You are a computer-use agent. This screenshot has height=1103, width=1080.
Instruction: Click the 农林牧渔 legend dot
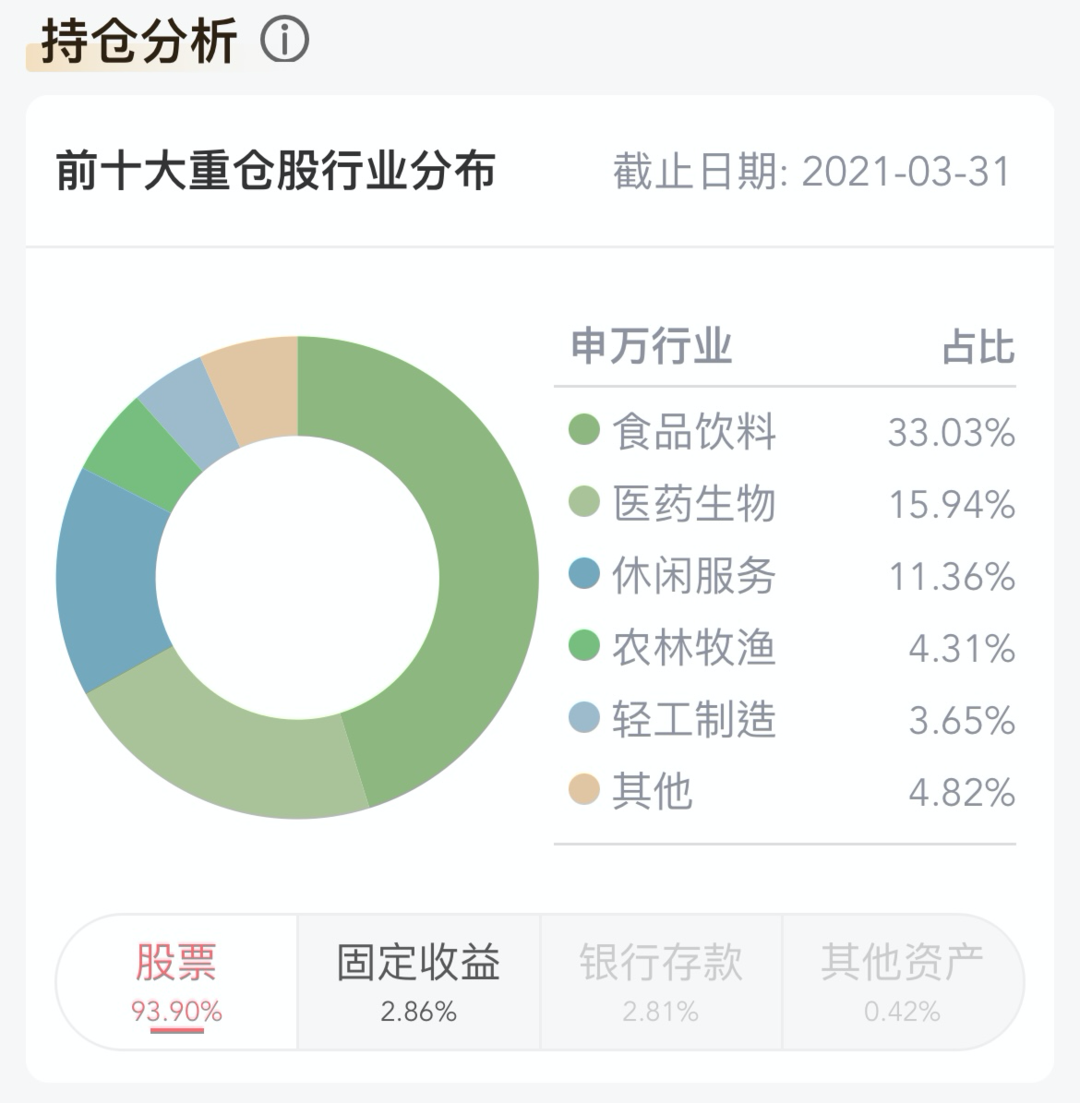pyautogui.click(x=584, y=646)
